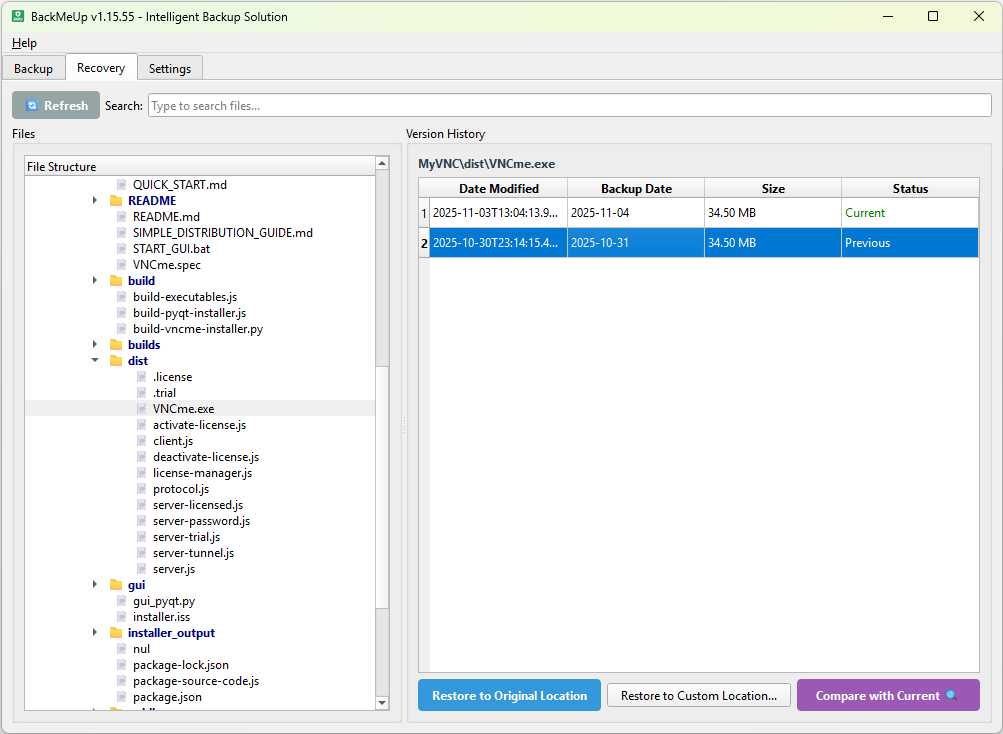The image size is (1003, 734).
Task: Click the file icon beside server.js
Action: click(x=141, y=568)
